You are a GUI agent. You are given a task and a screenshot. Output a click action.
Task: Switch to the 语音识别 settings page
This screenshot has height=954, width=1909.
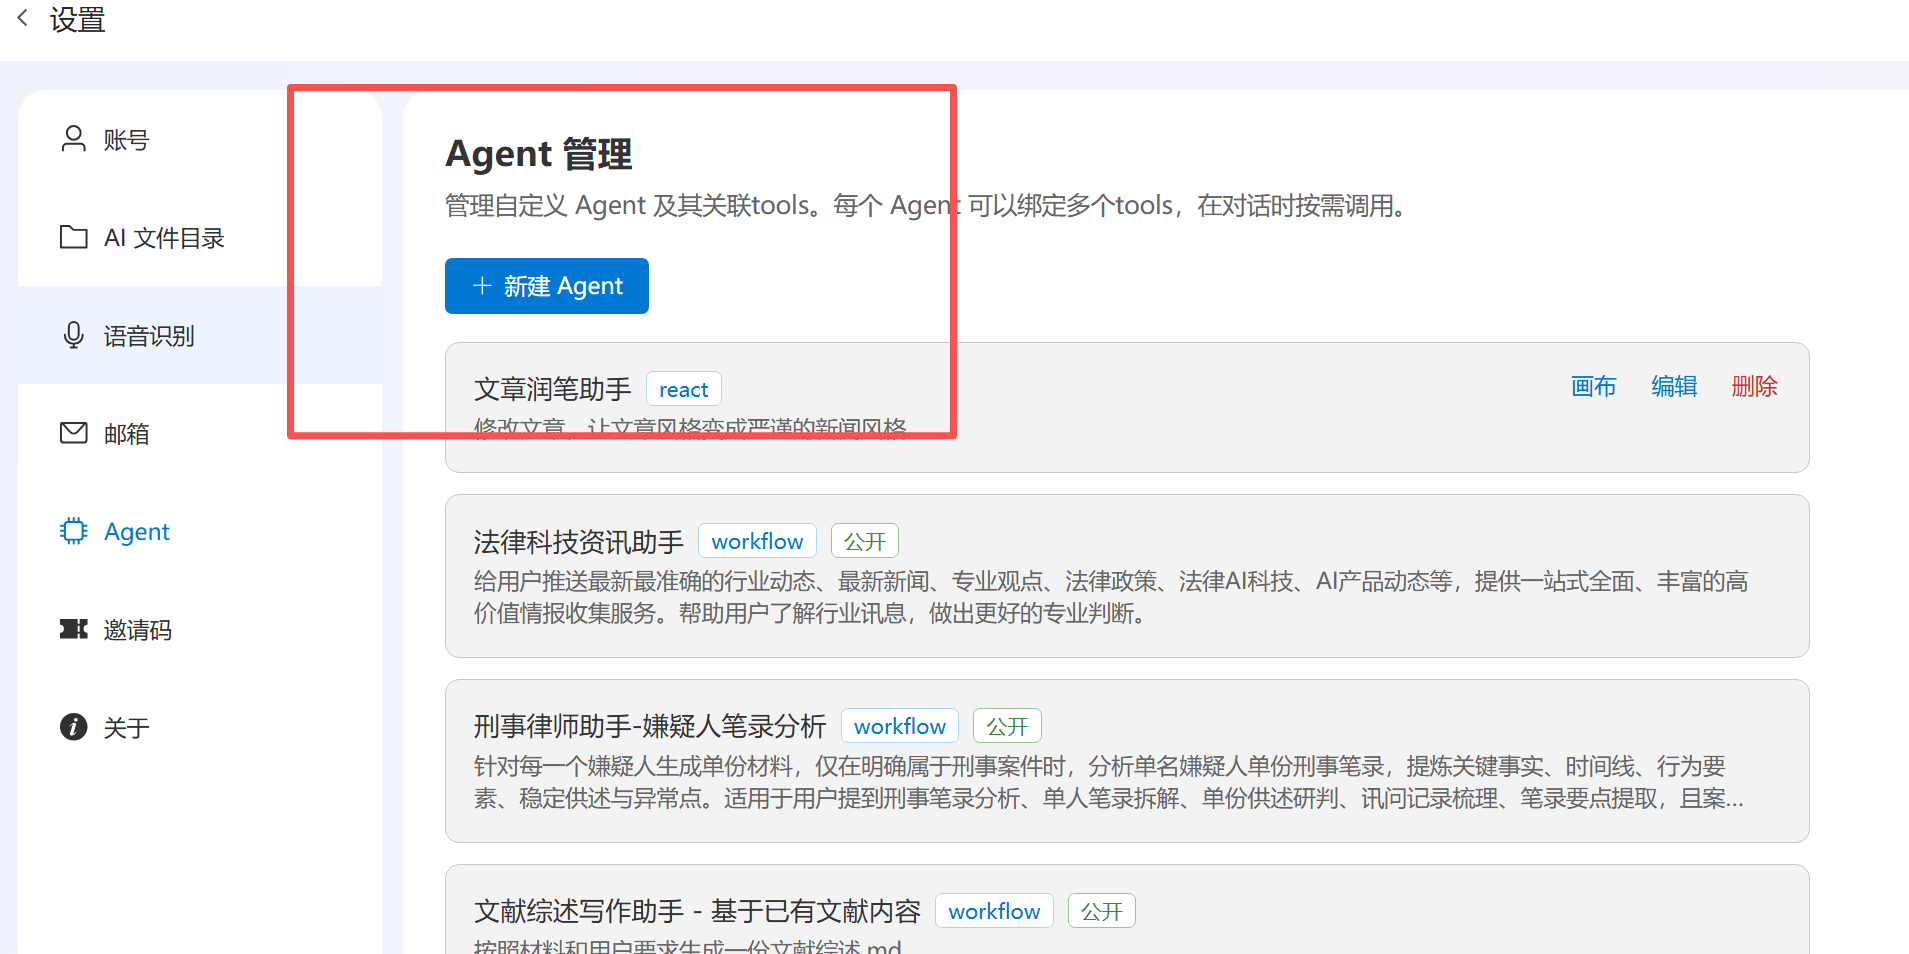coord(149,336)
